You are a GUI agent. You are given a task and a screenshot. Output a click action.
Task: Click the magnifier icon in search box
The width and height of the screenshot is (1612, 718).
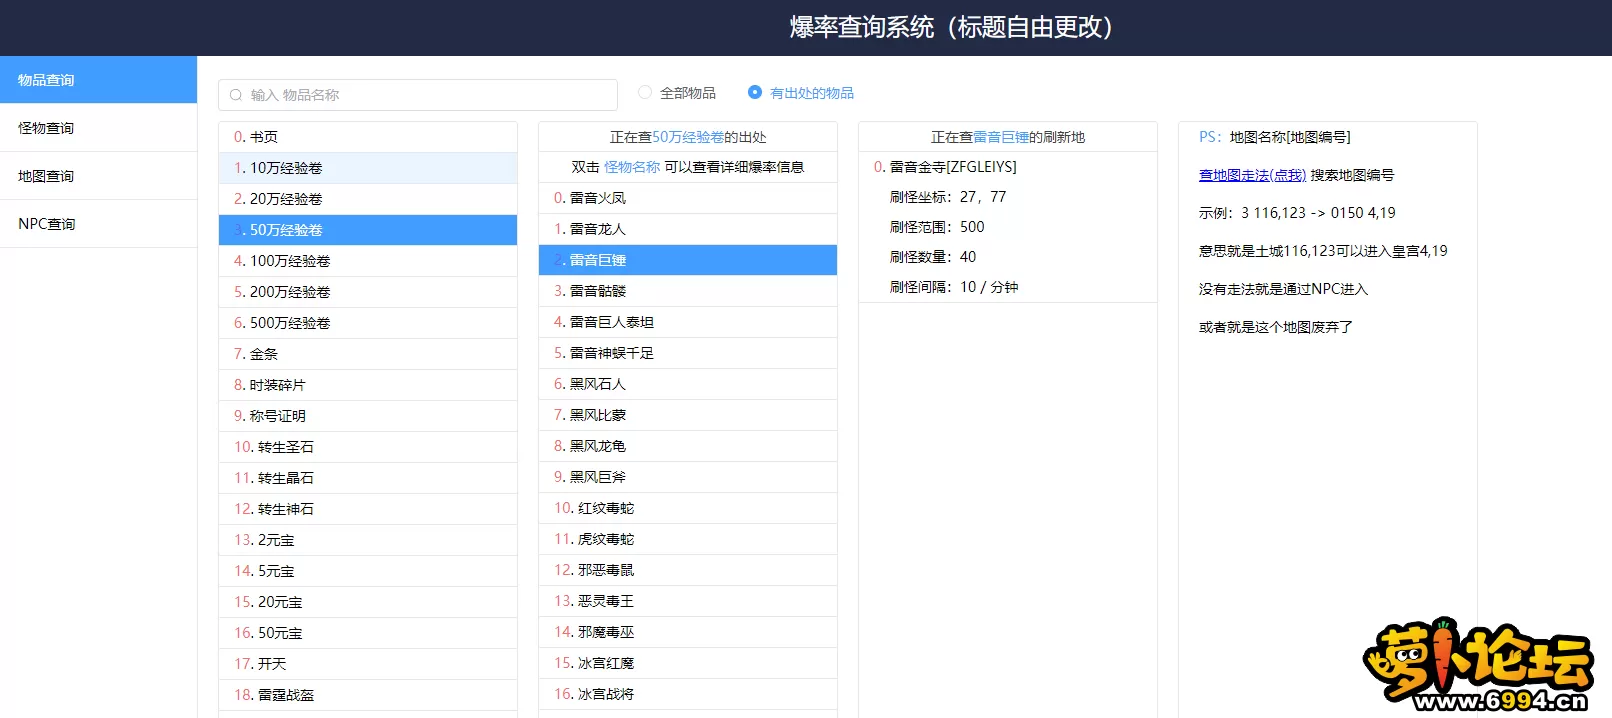click(236, 95)
